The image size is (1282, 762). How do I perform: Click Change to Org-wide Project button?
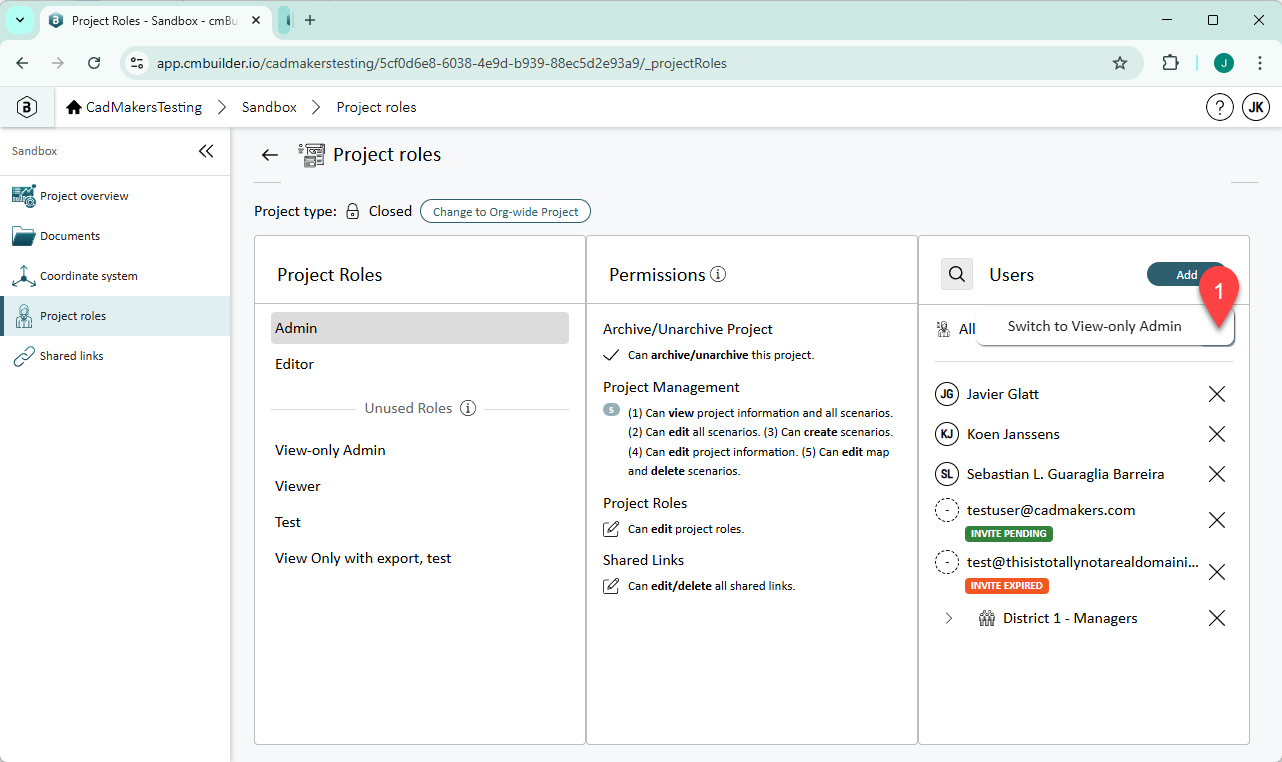click(505, 211)
